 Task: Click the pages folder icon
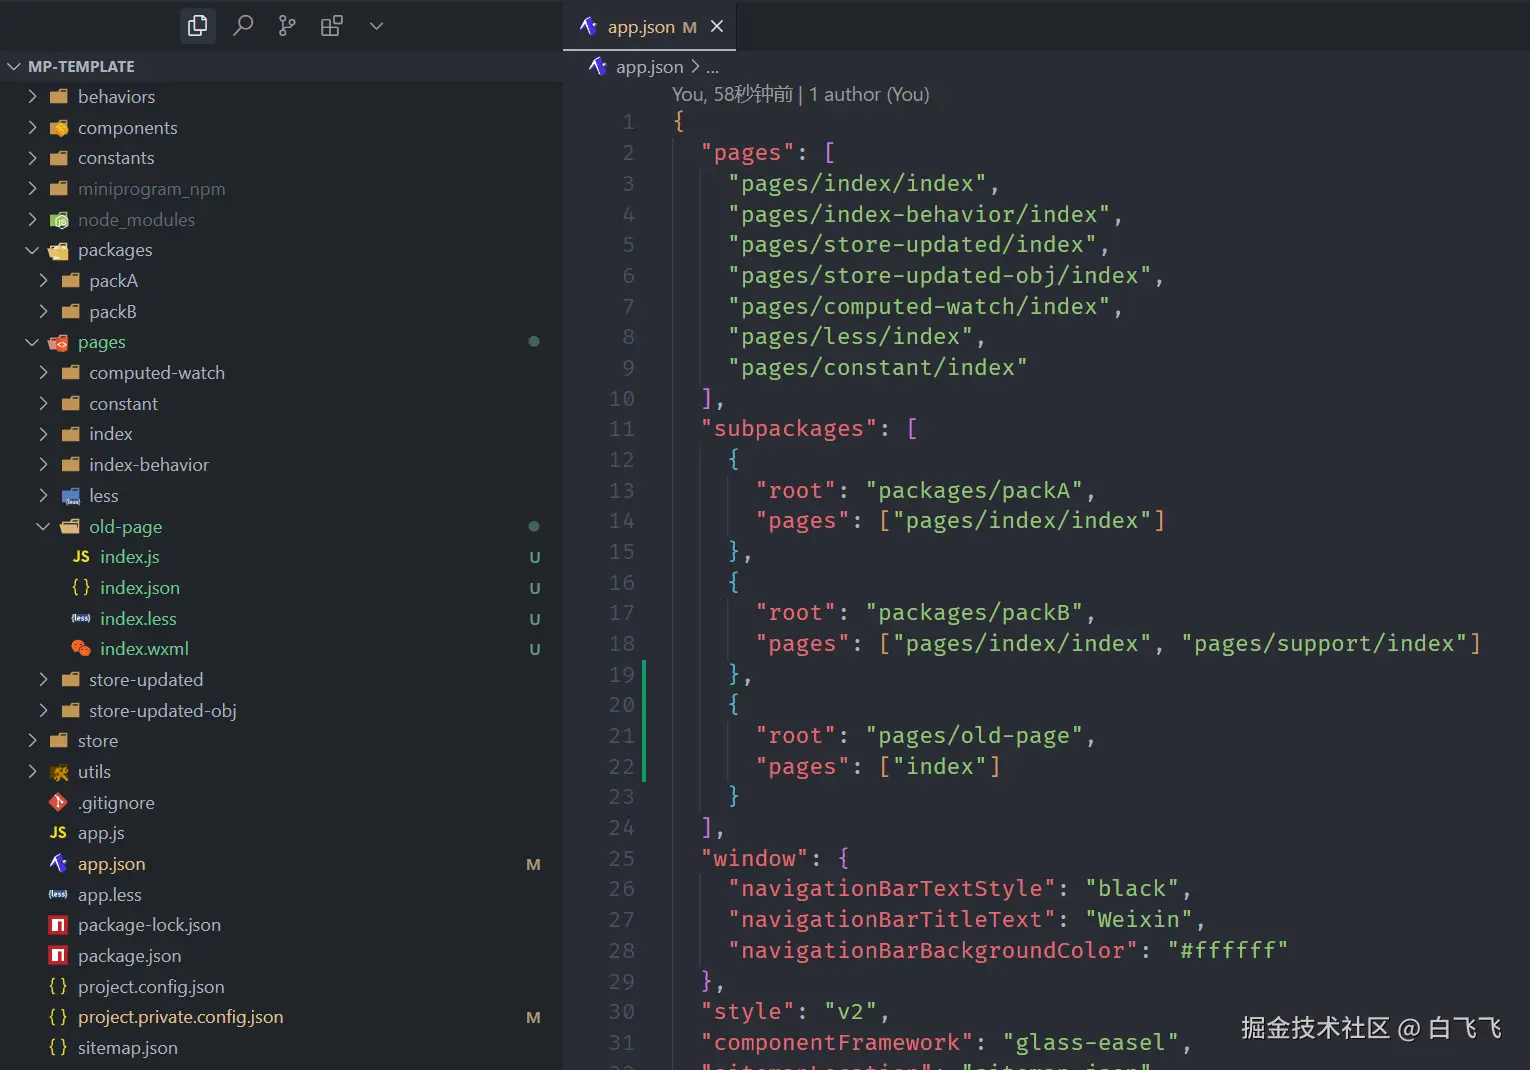pos(59,342)
